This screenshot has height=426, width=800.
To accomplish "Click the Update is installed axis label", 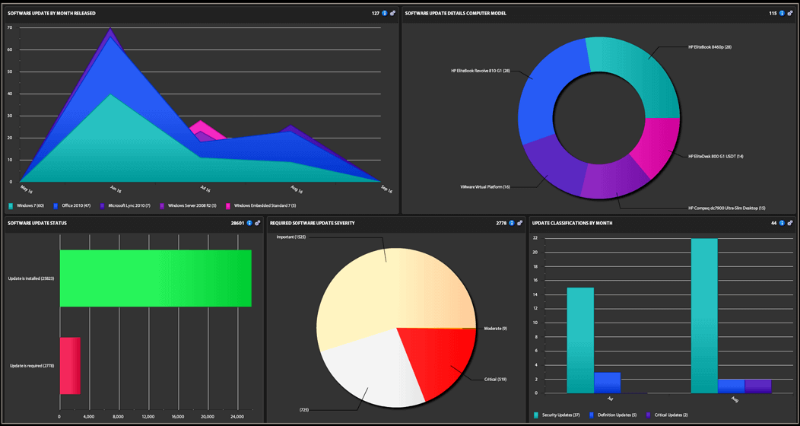I will point(31,278).
